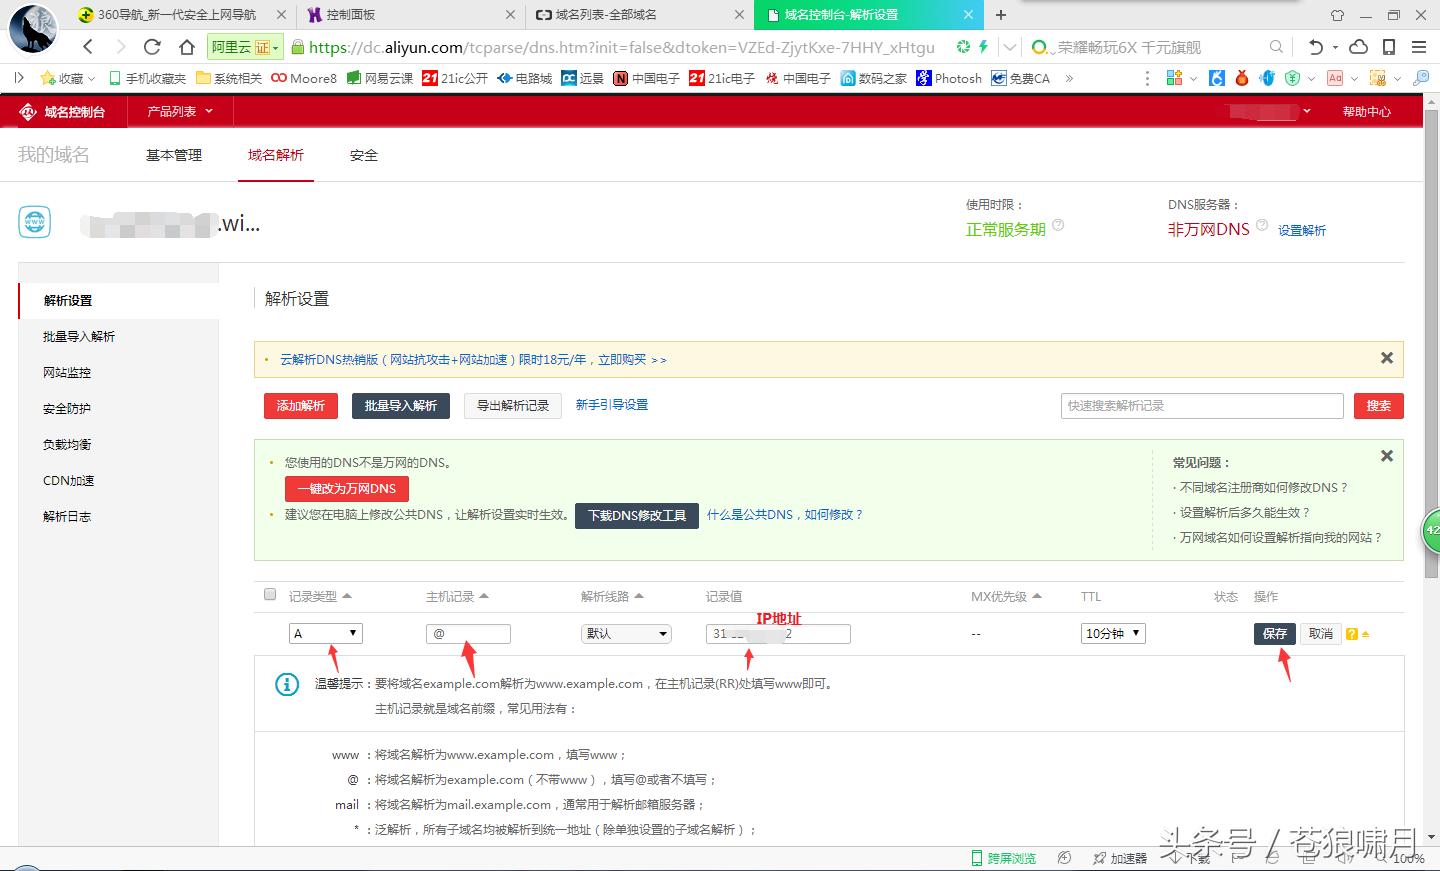Click the yellow help icon beside 取消
1440x871 pixels.
pos(1353,633)
